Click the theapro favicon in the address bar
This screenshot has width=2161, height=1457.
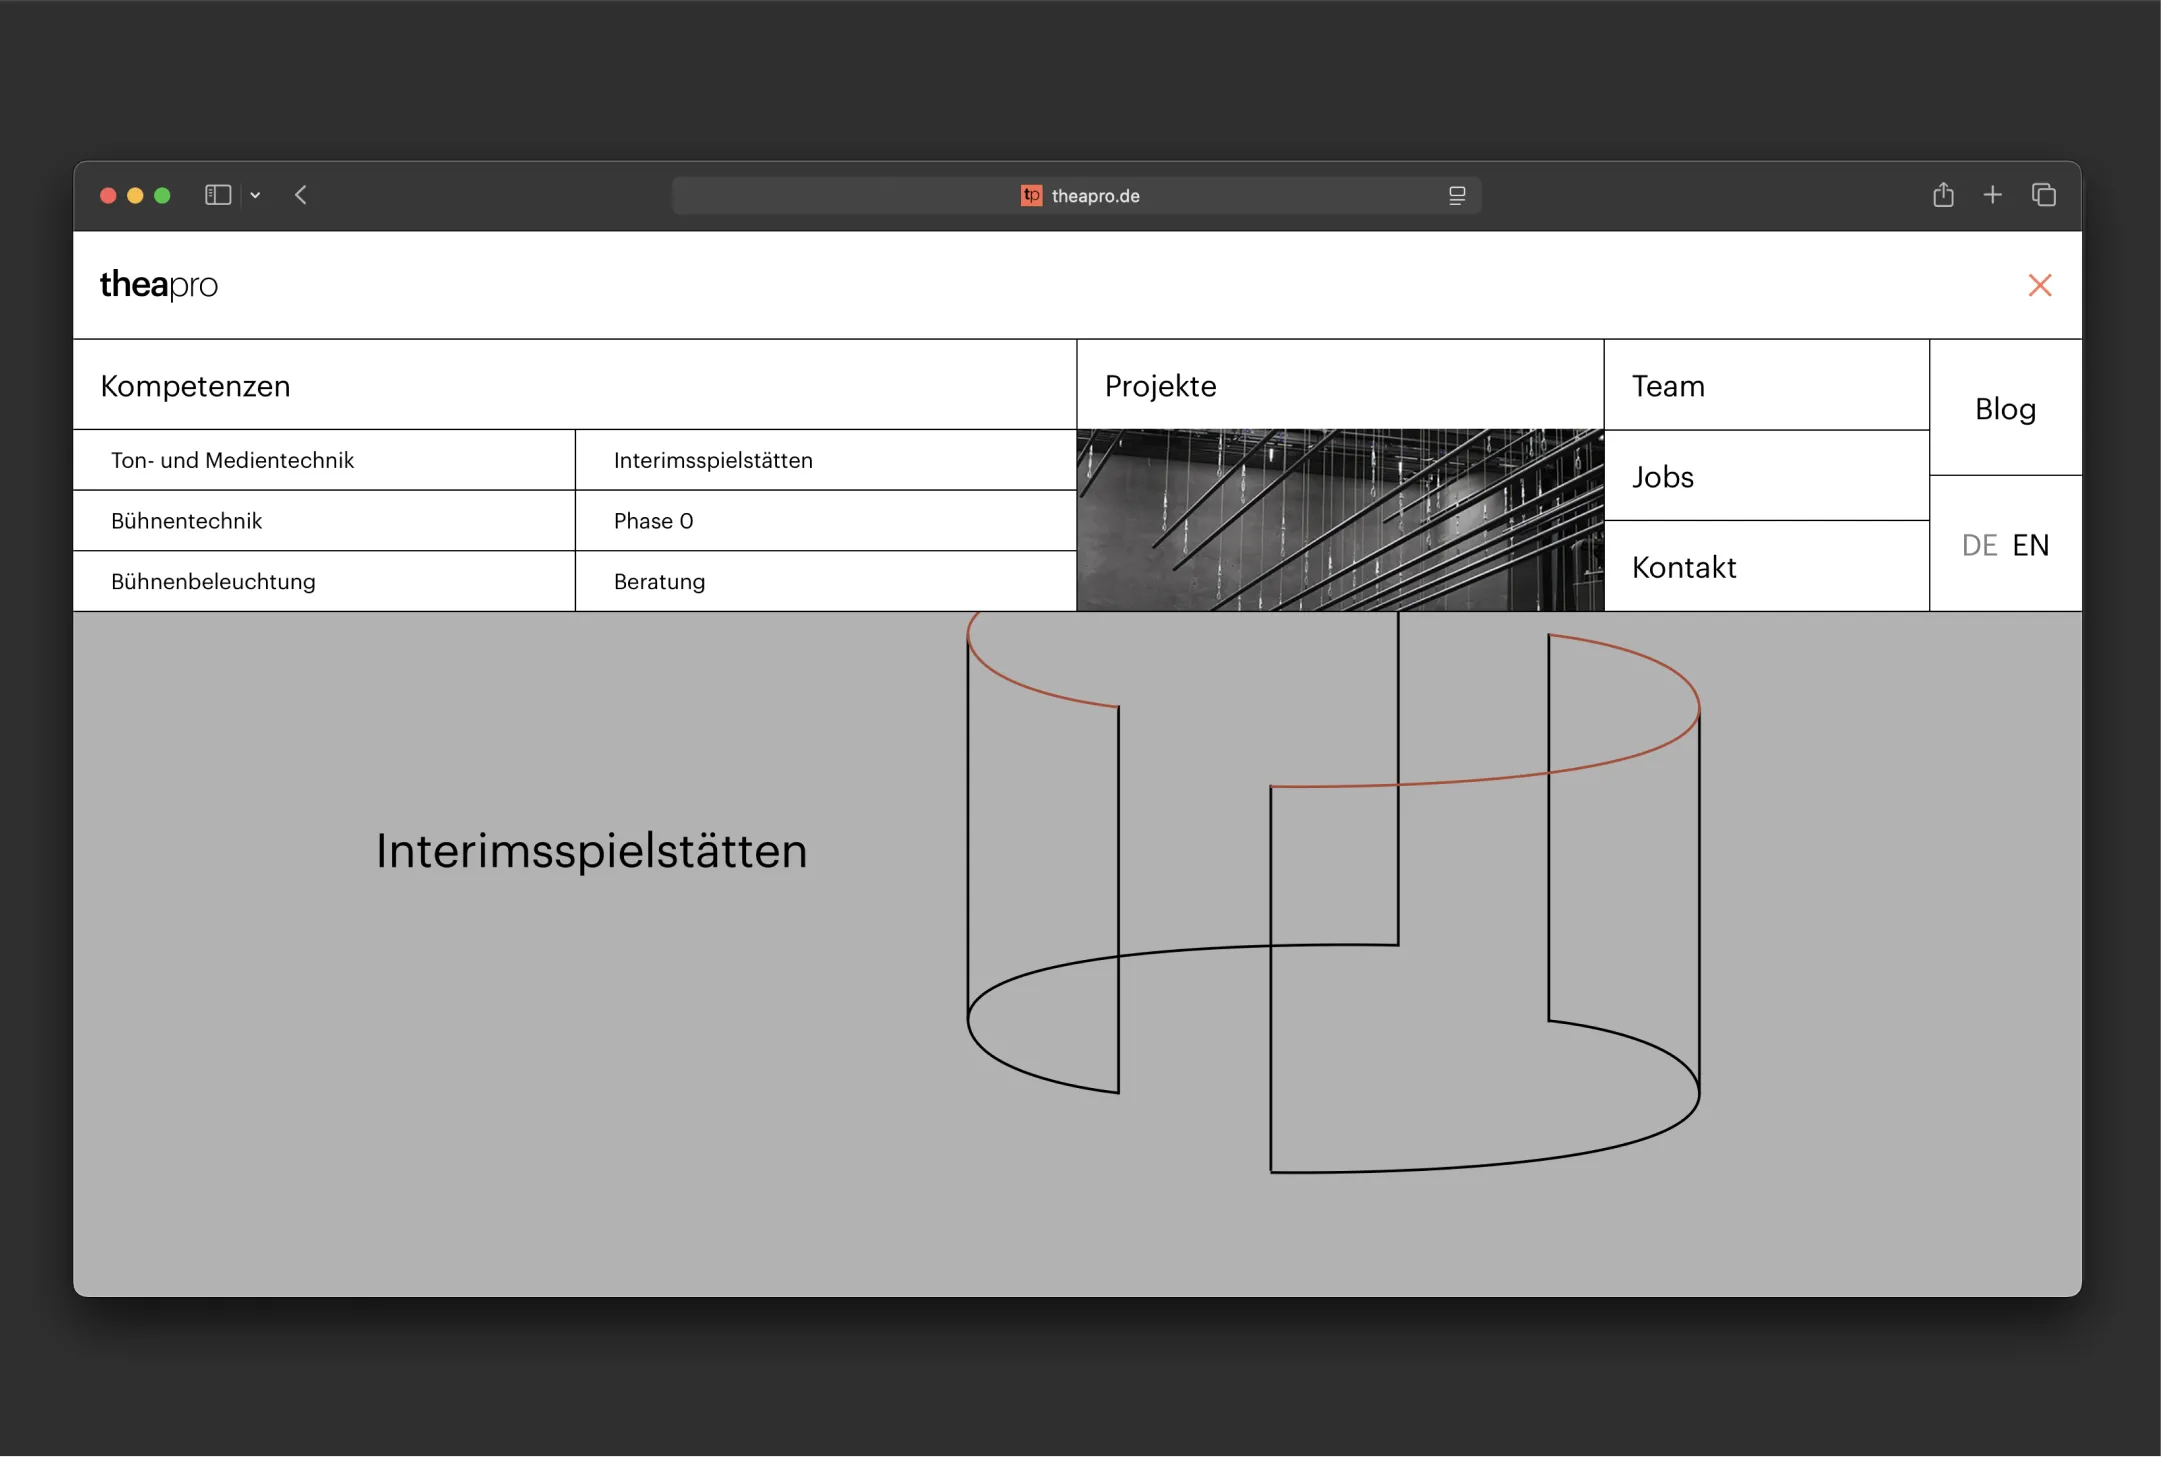coord(1032,196)
